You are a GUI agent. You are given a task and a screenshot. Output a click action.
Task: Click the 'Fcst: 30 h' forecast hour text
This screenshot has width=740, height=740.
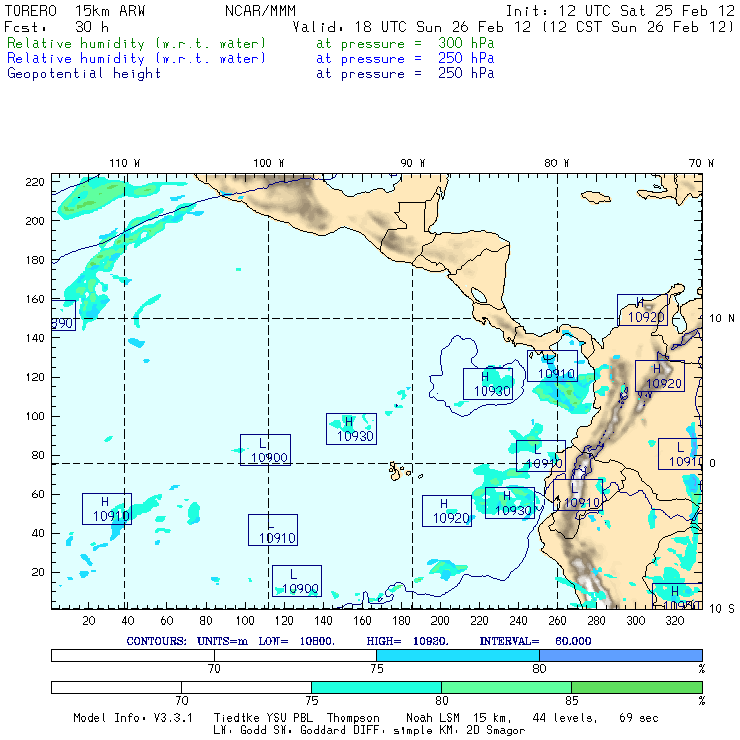pyautogui.click(x=56, y=27)
